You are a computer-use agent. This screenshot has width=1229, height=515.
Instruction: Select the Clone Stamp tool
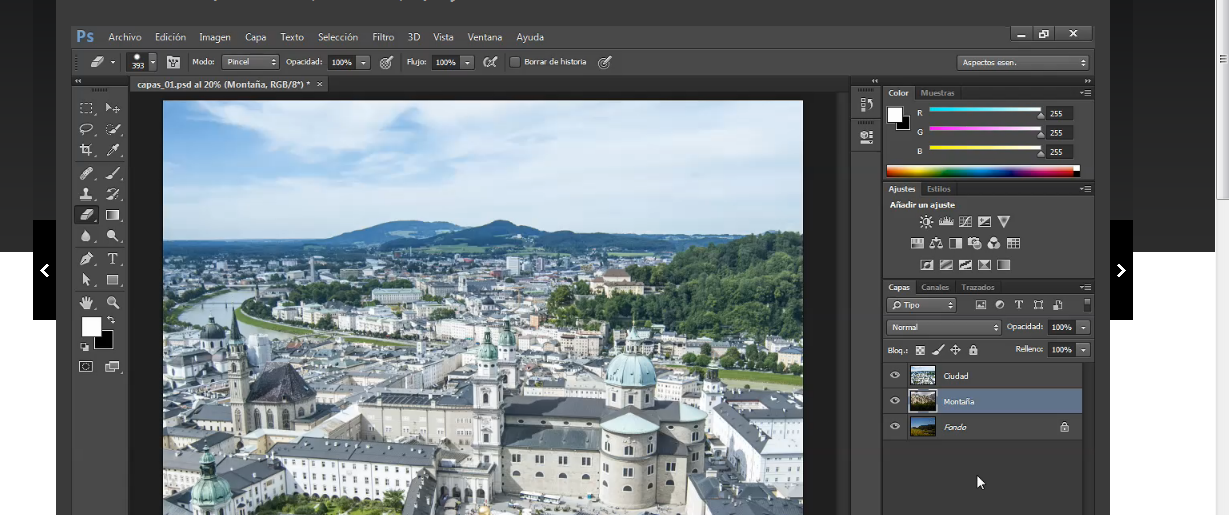87,194
